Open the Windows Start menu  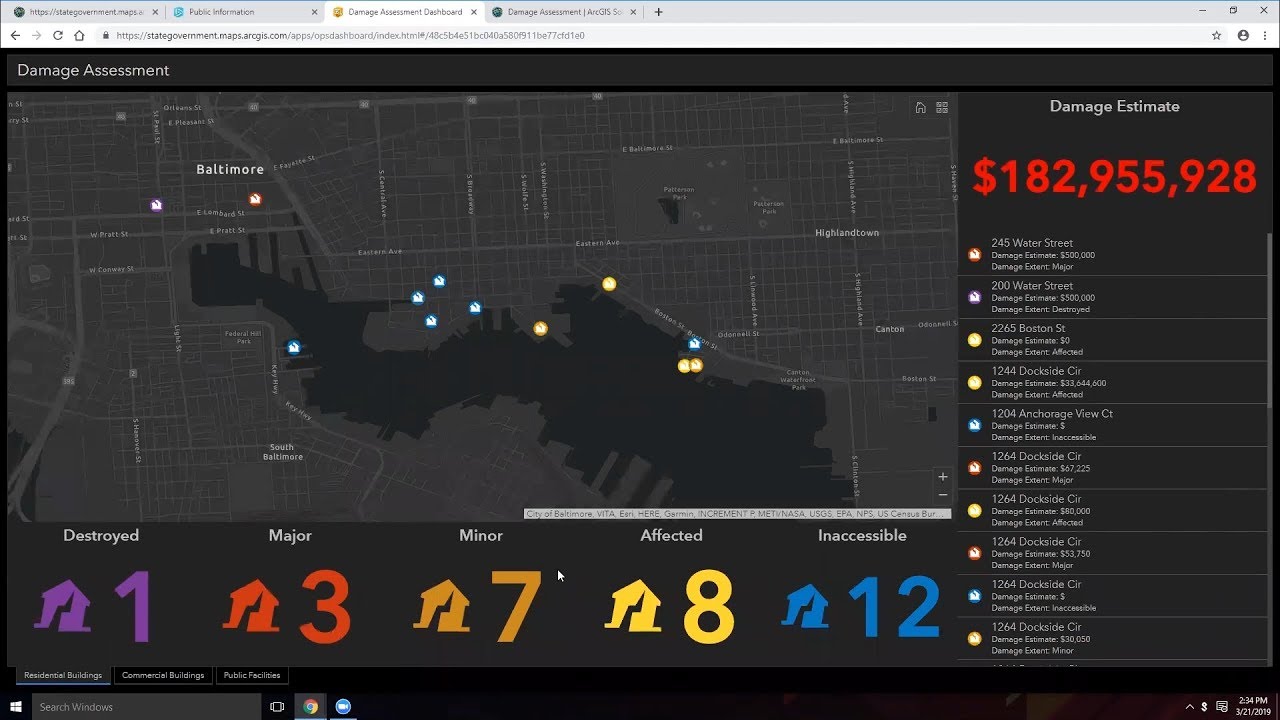click(x=15, y=706)
